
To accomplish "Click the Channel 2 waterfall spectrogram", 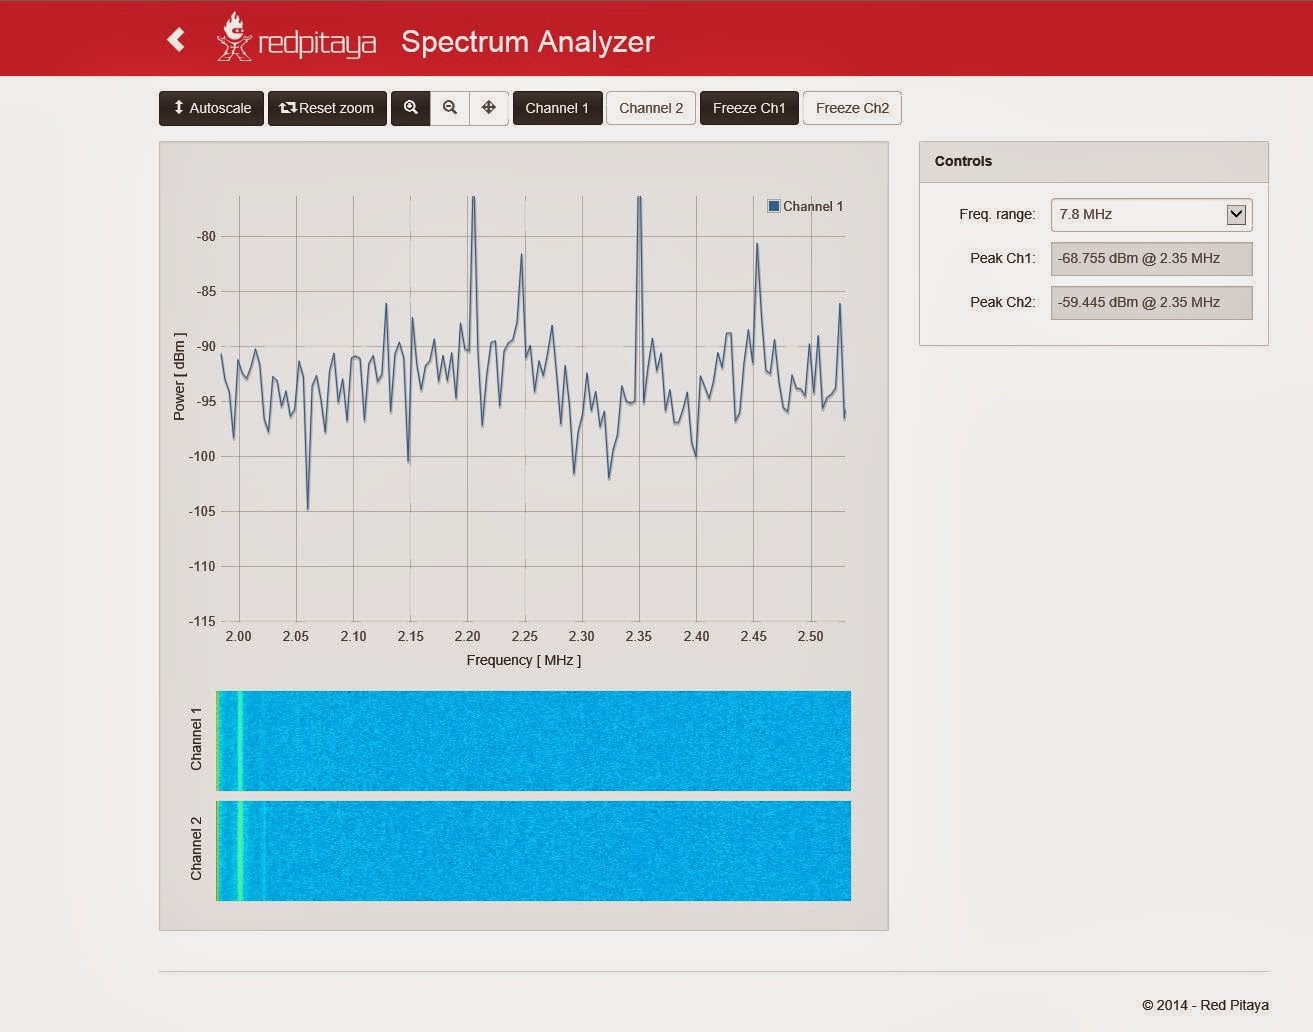I will (x=533, y=851).
